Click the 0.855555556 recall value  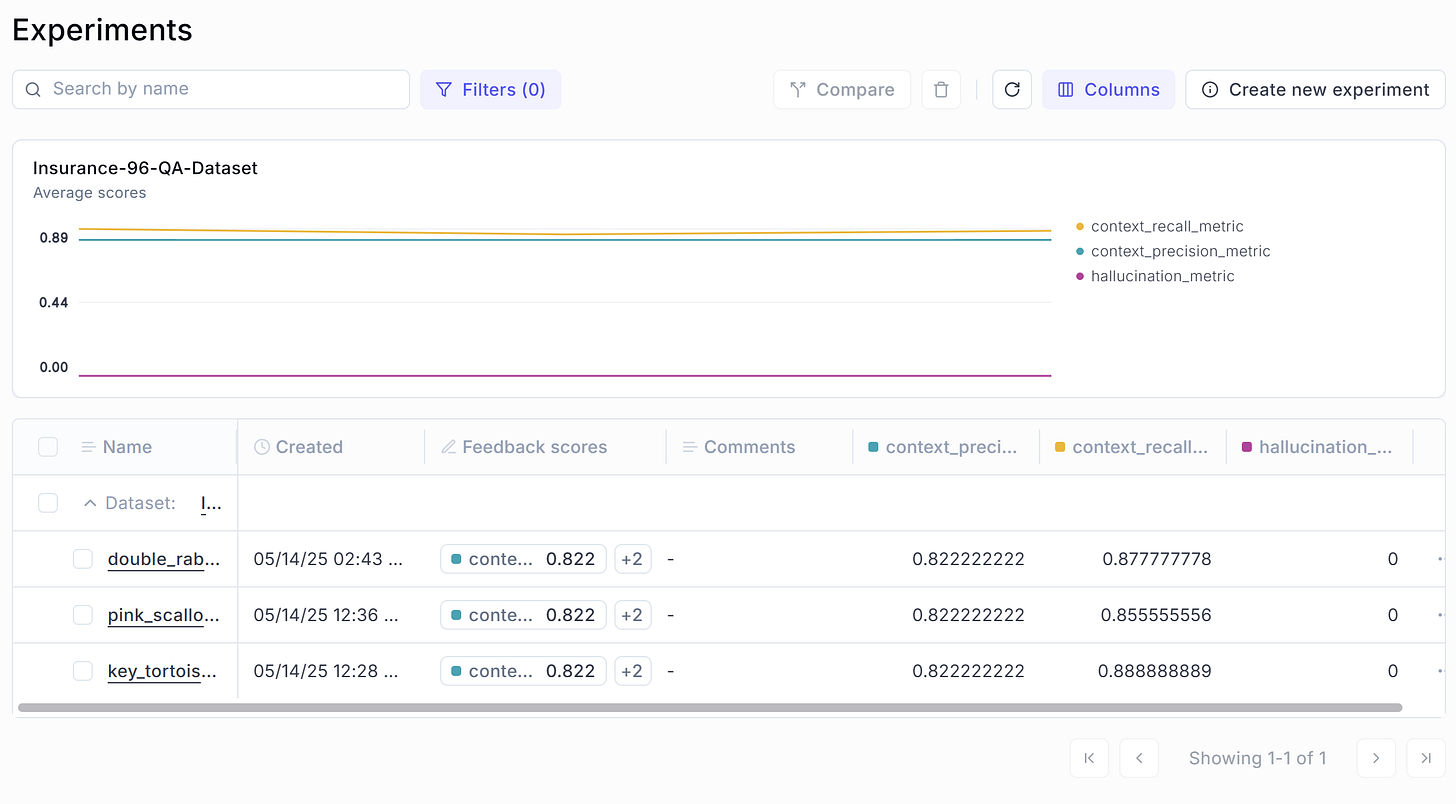[1156, 615]
